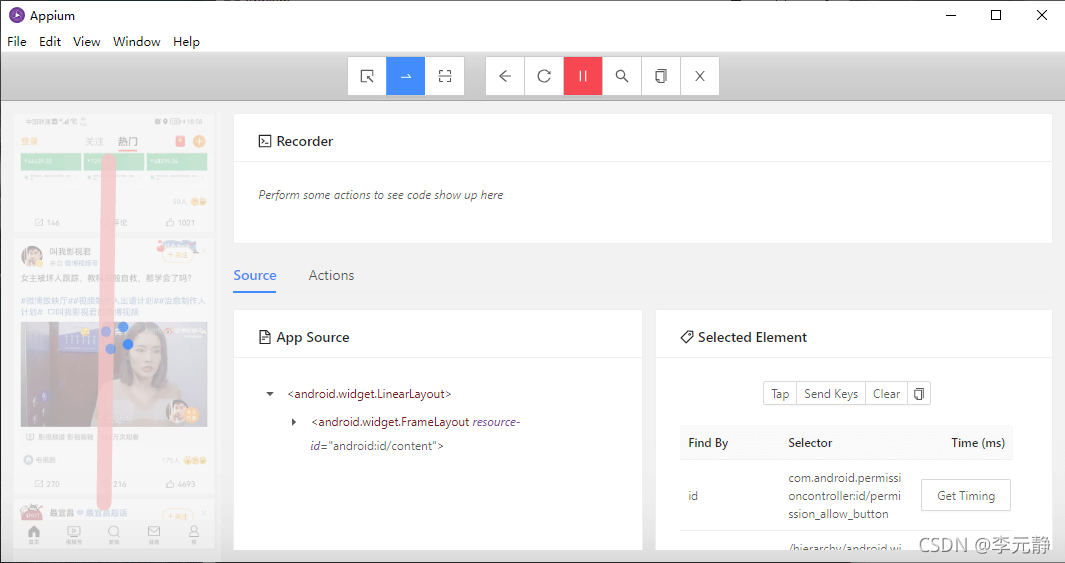The image size is (1065, 563).
Task: Open the File menu
Action: tap(17, 42)
